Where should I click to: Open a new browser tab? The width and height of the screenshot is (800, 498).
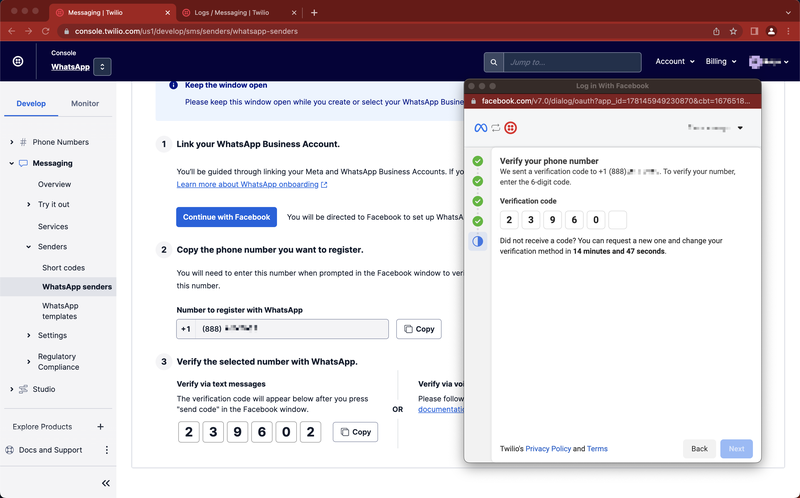point(314,13)
